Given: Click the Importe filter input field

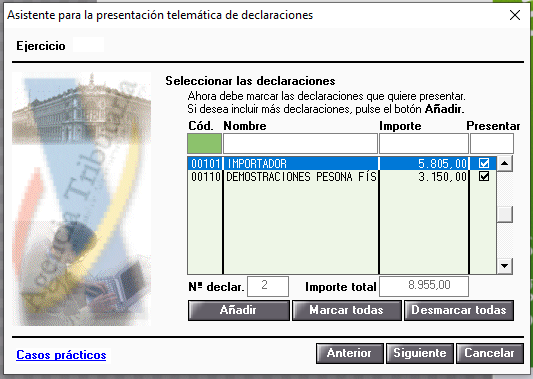Looking at the screenshot, I should [x=424, y=143].
